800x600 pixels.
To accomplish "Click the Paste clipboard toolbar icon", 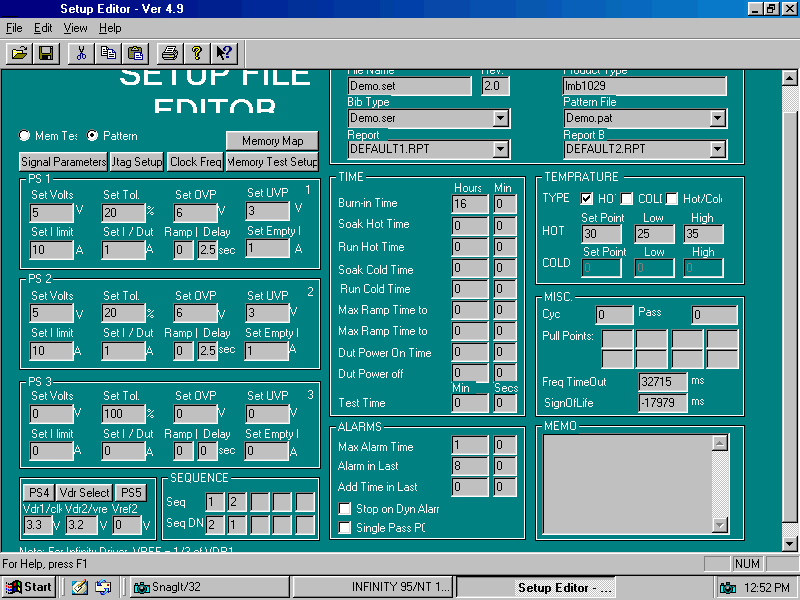I will [x=134, y=53].
